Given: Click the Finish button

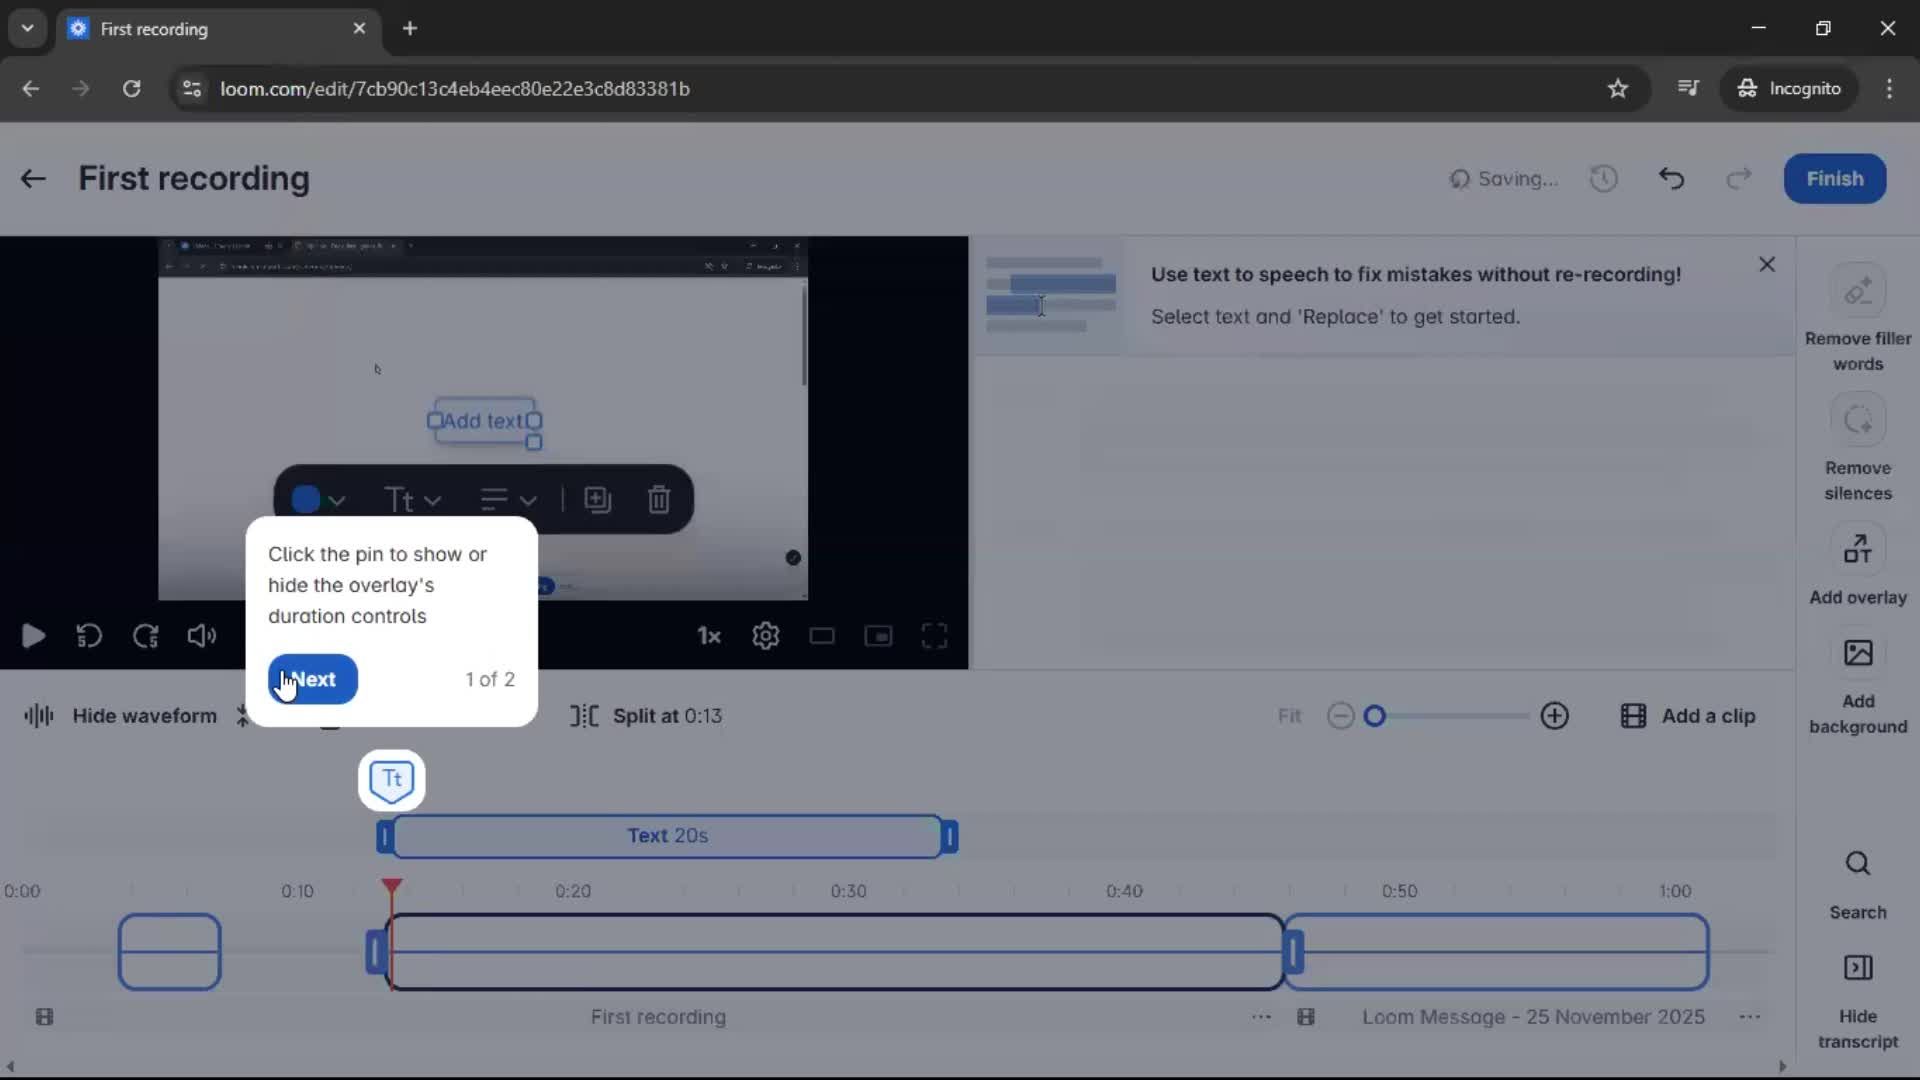Looking at the screenshot, I should pyautogui.click(x=1835, y=178).
